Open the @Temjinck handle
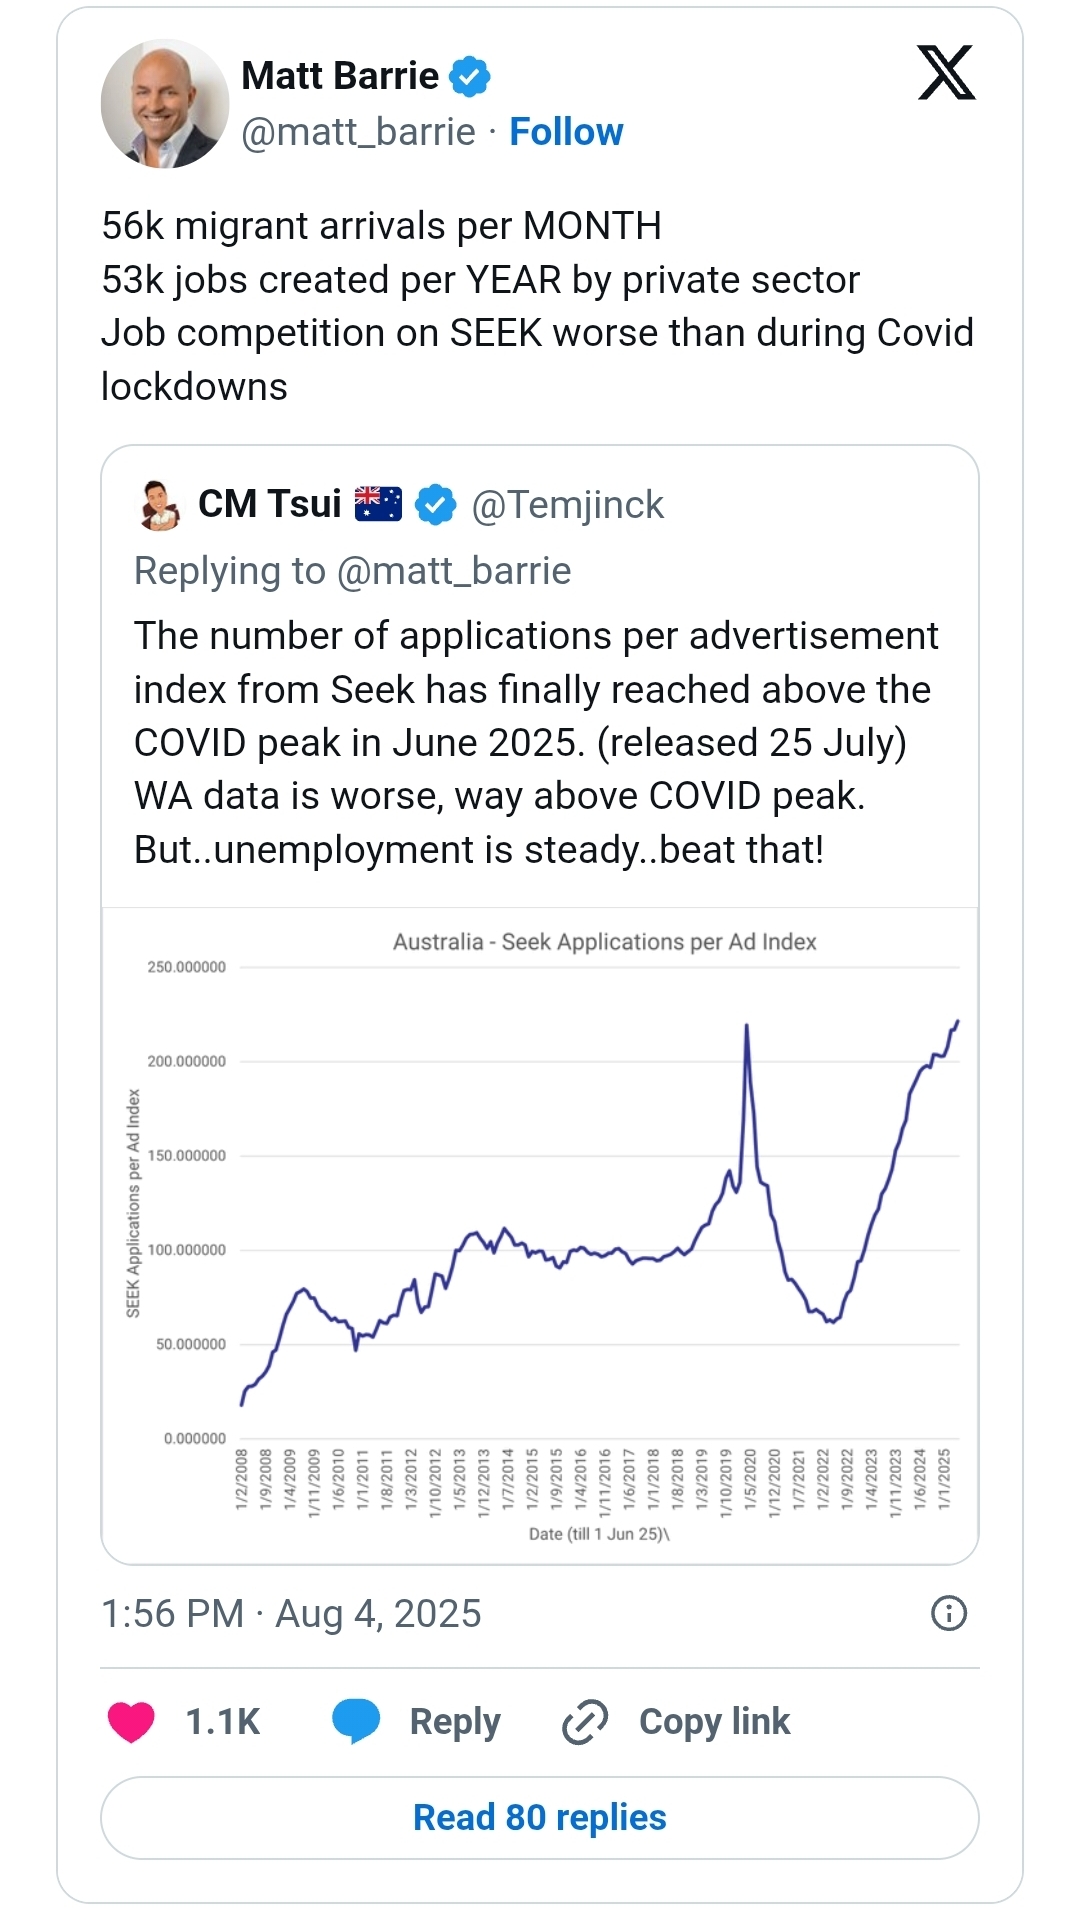 [x=567, y=505]
